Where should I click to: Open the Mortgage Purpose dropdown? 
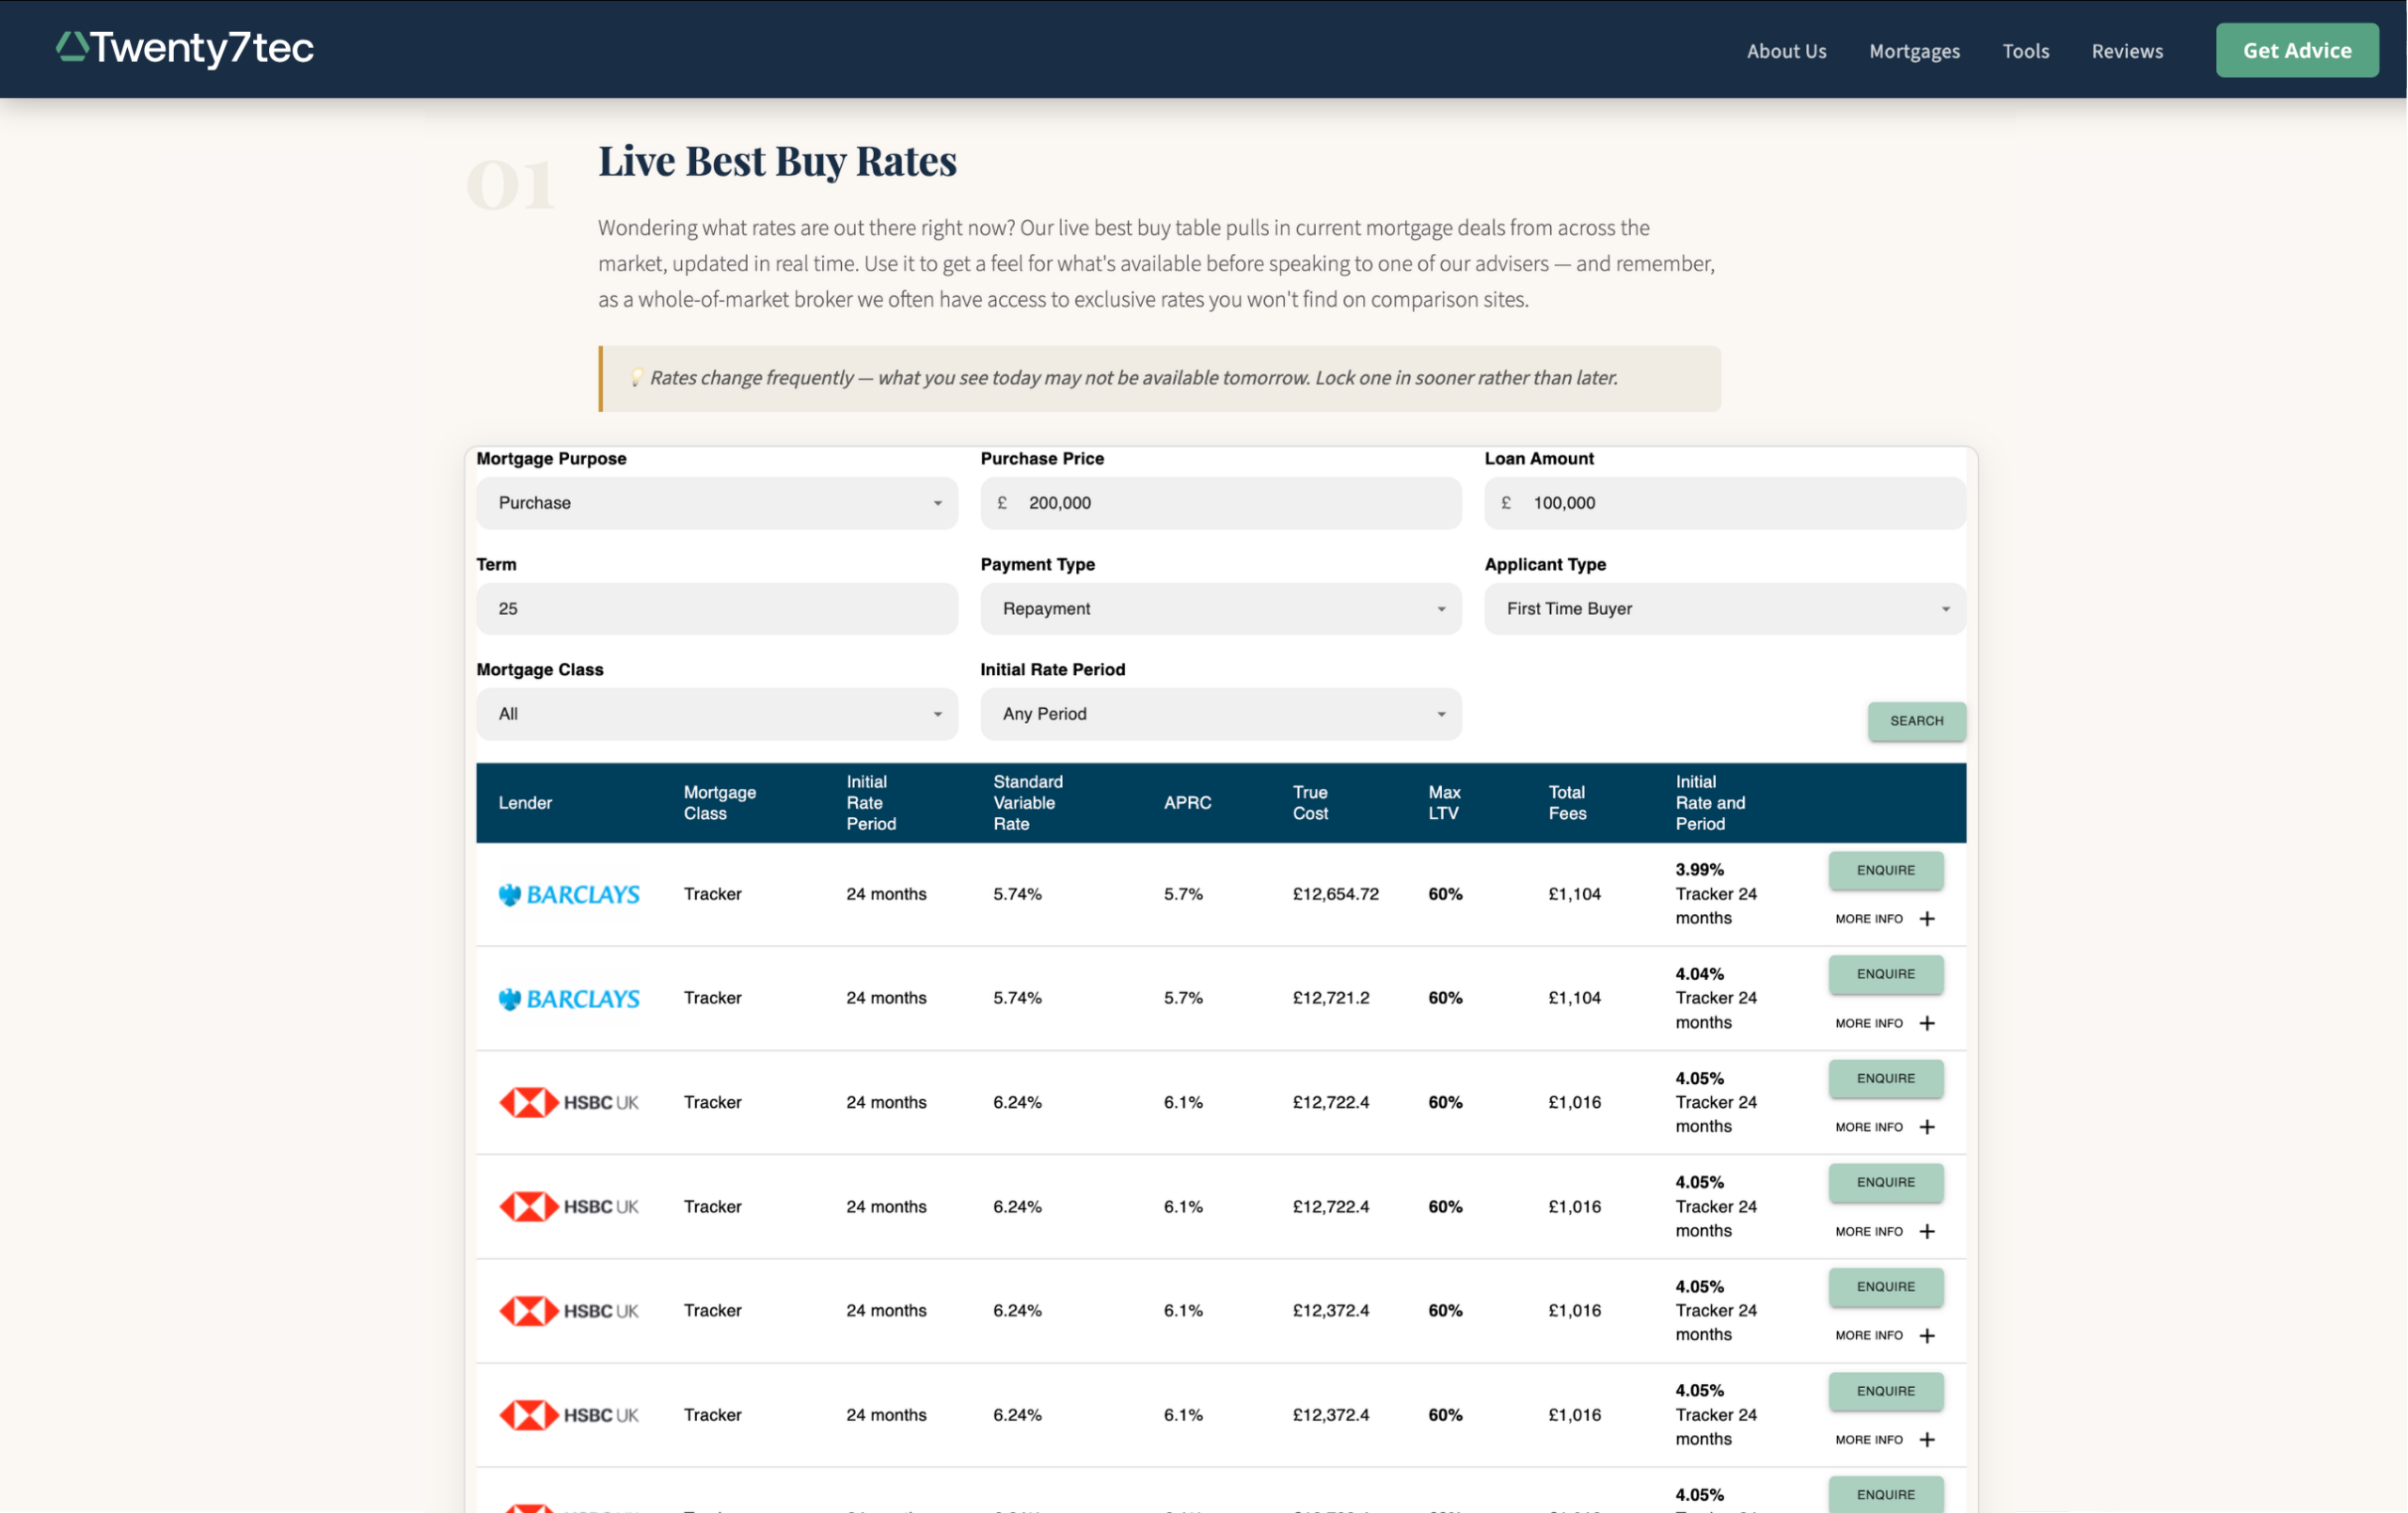(x=717, y=503)
